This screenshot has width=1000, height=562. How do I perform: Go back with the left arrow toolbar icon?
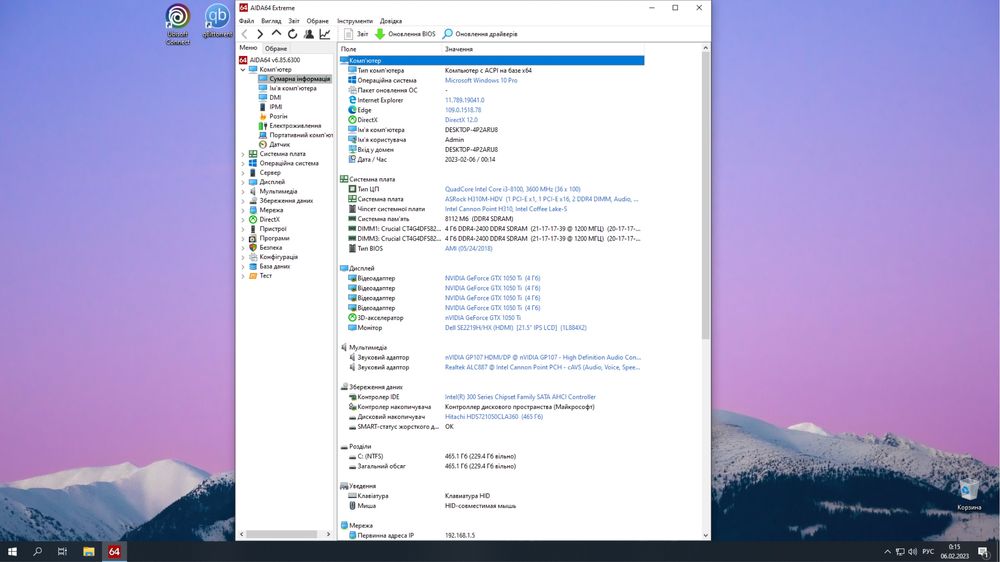(x=244, y=34)
